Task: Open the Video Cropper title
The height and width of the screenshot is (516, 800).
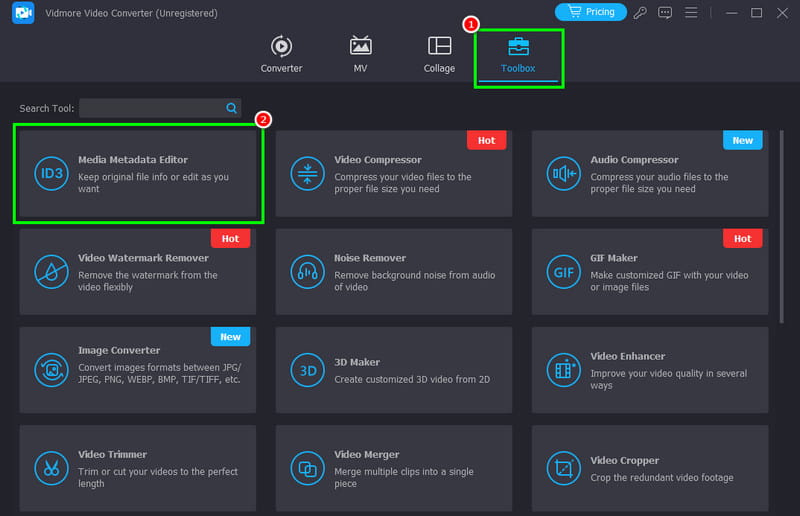Action: click(x=624, y=460)
